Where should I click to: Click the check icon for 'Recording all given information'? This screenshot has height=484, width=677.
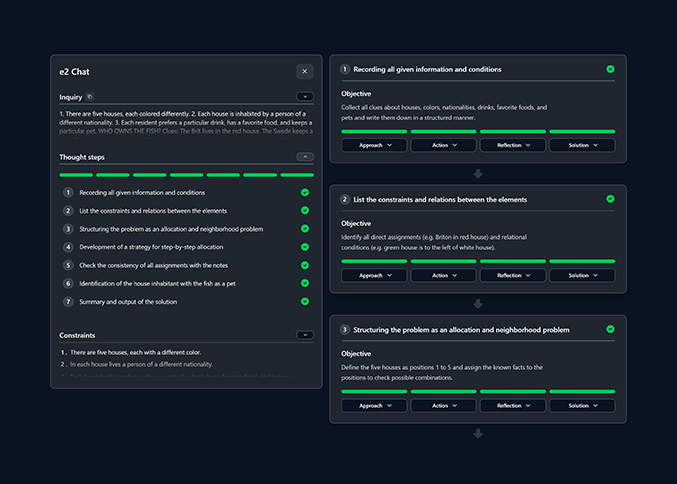pos(305,192)
